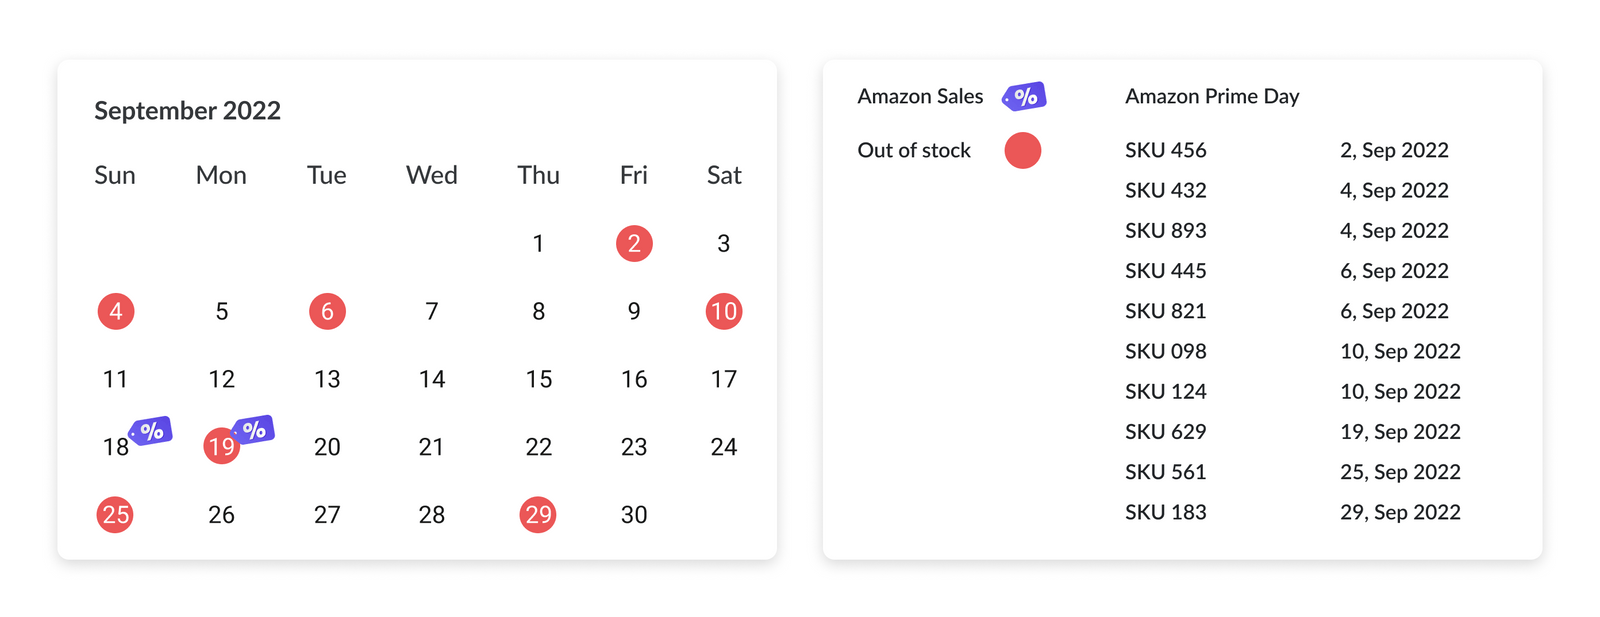The height and width of the screenshot is (617, 1600).
Task: Select September 15 on the calendar
Action: [538, 379]
